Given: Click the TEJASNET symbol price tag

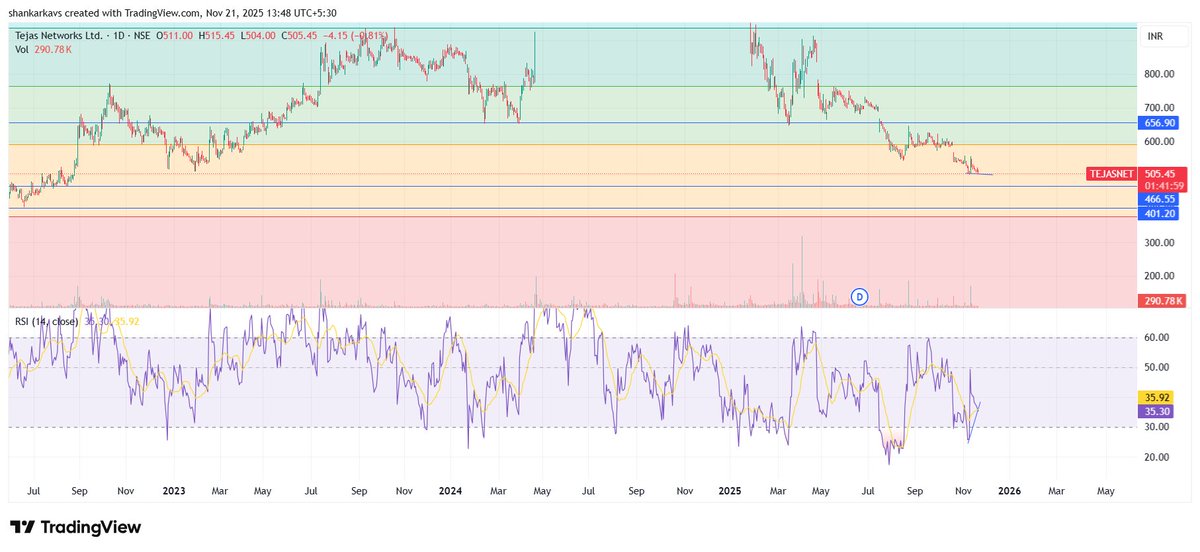Looking at the screenshot, I should click(x=1112, y=173).
